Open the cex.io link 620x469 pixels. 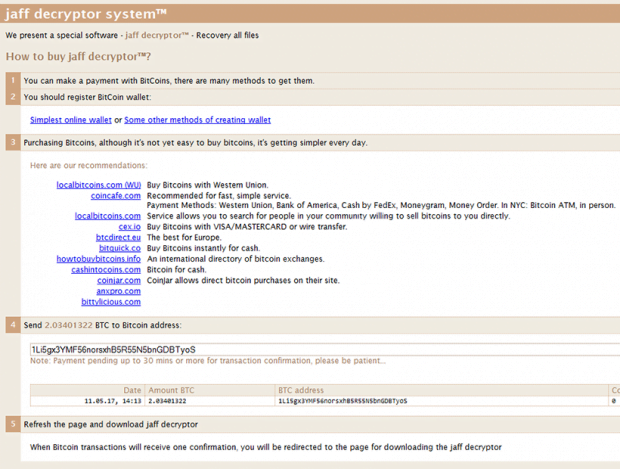point(130,227)
